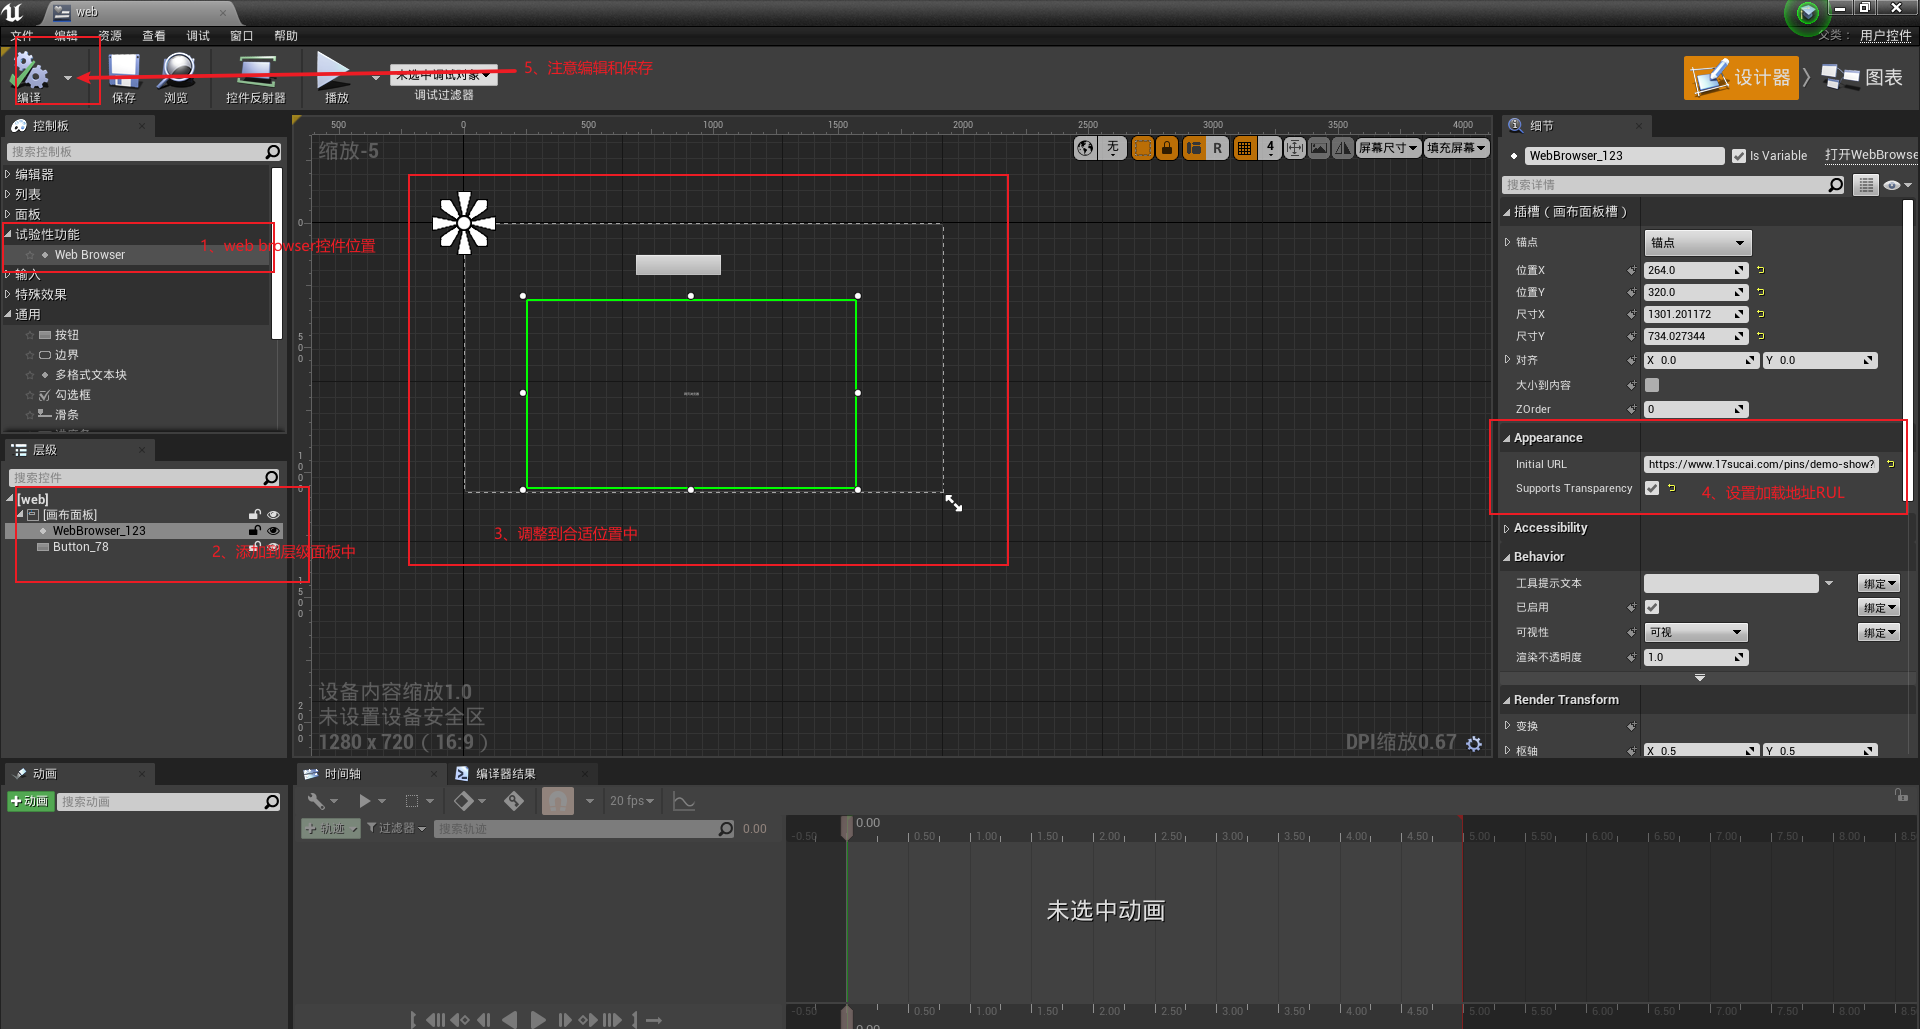Screen dimensions: 1920x1029
Task: Toggle the grid snapping icon in the designer toolbar
Action: point(1245,147)
